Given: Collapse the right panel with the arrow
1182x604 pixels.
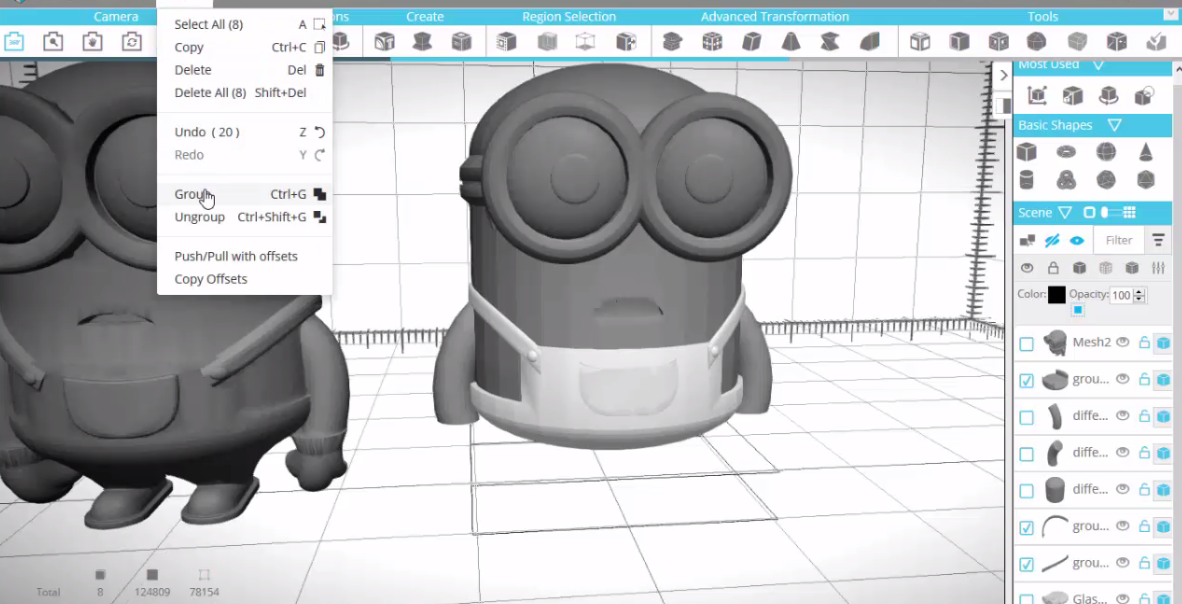Looking at the screenshot, I should click(x=1003, y=75).
